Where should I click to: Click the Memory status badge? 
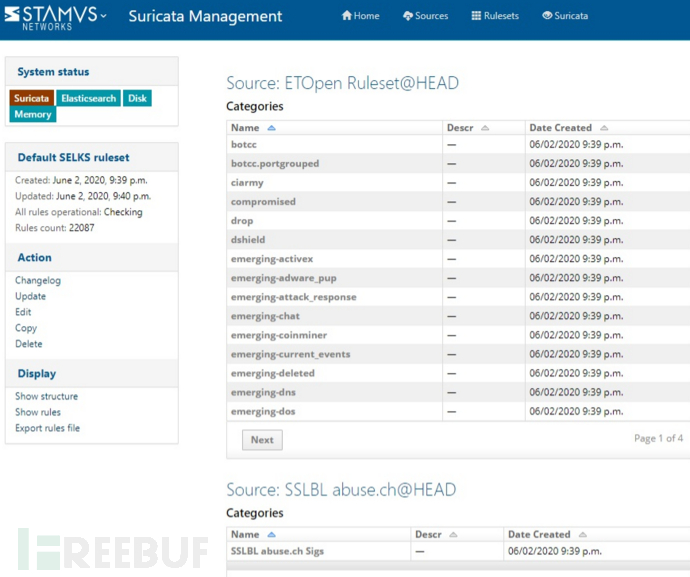click(33, 114)
